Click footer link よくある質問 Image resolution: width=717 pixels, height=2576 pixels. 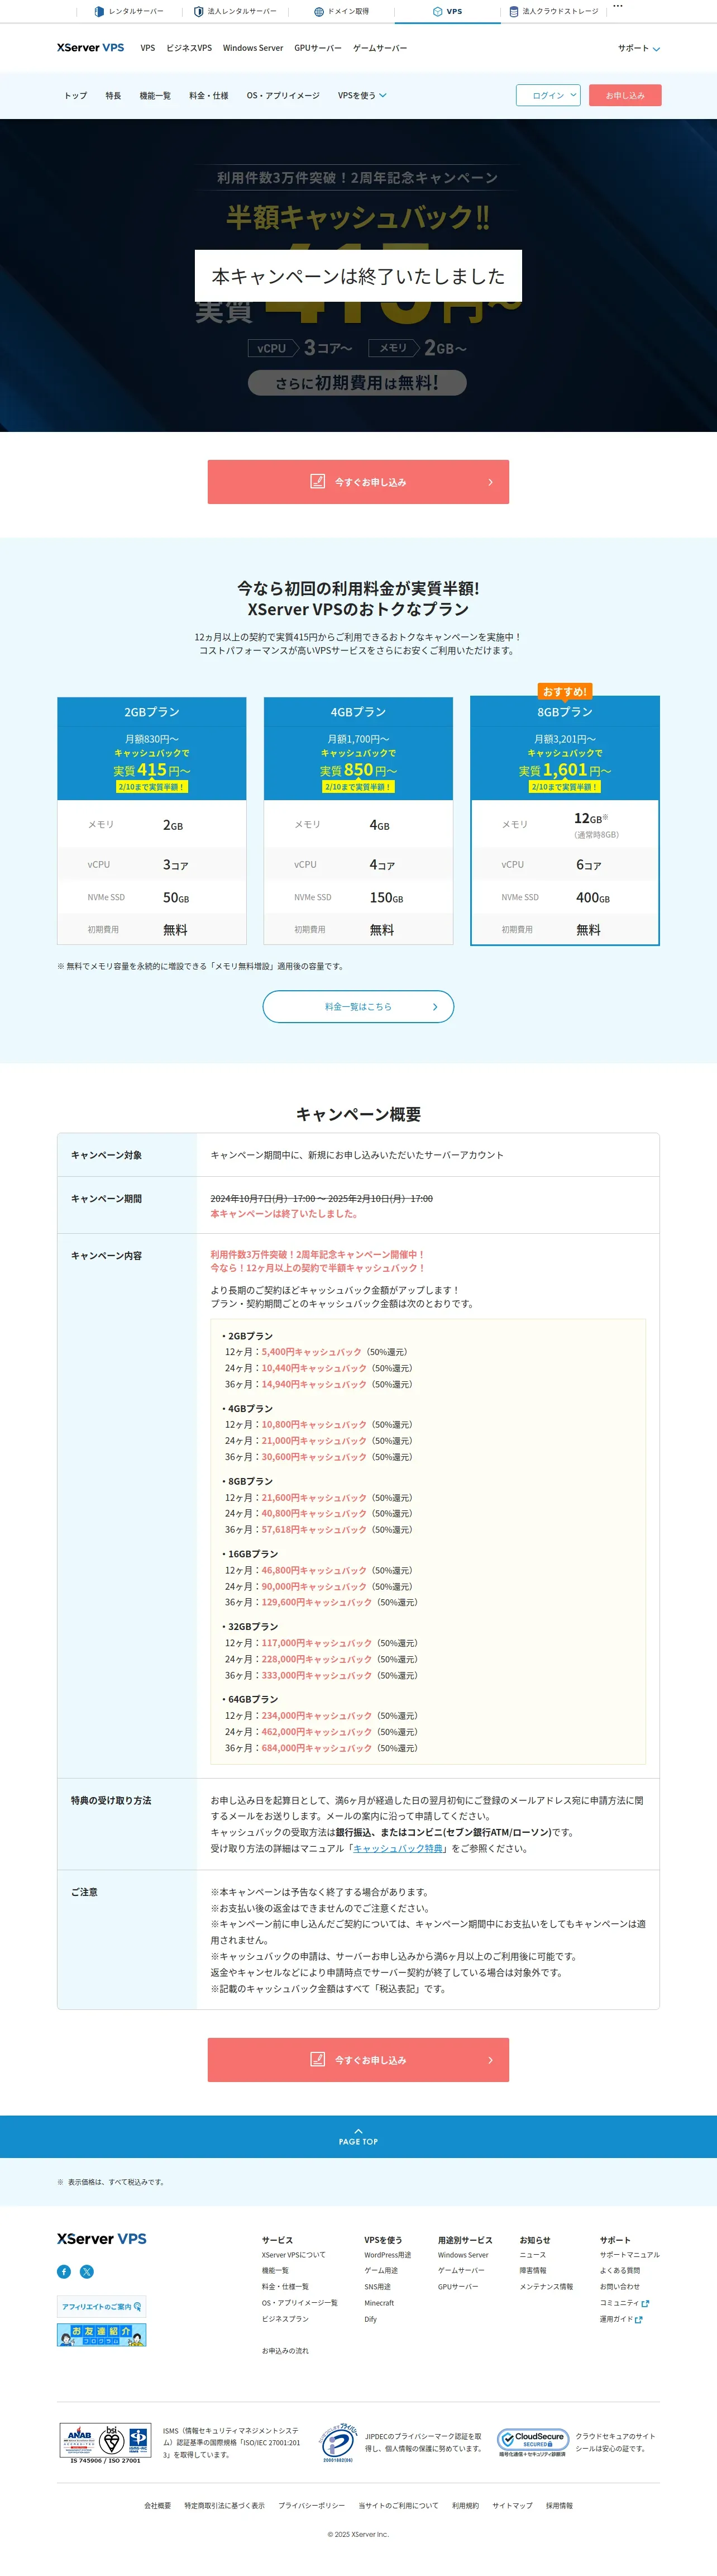point(620,2271)
